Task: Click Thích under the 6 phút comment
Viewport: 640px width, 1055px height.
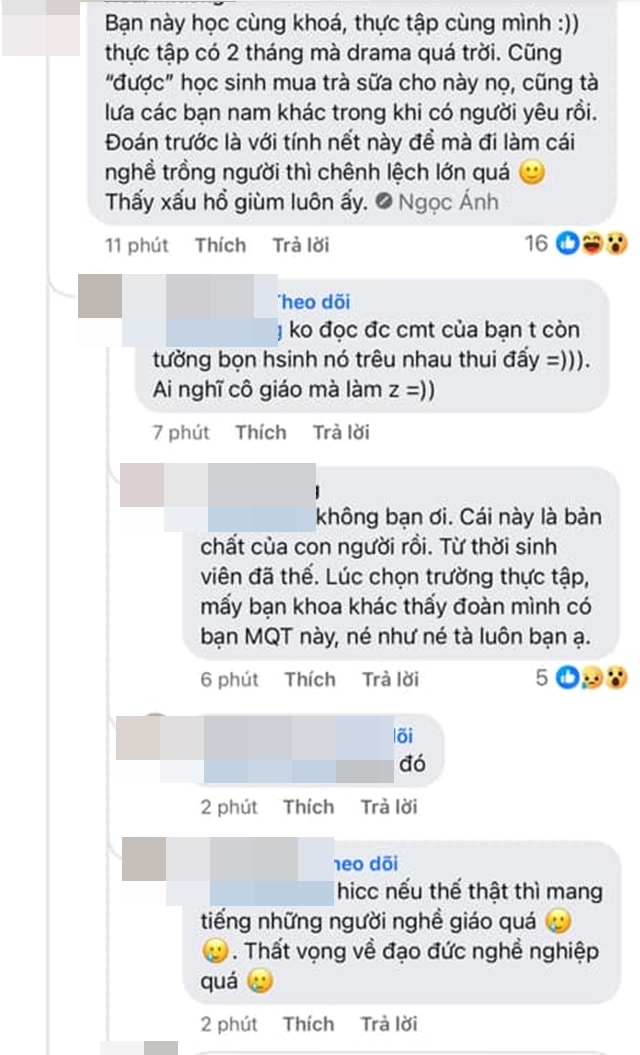Action: (x=310, y=679)
